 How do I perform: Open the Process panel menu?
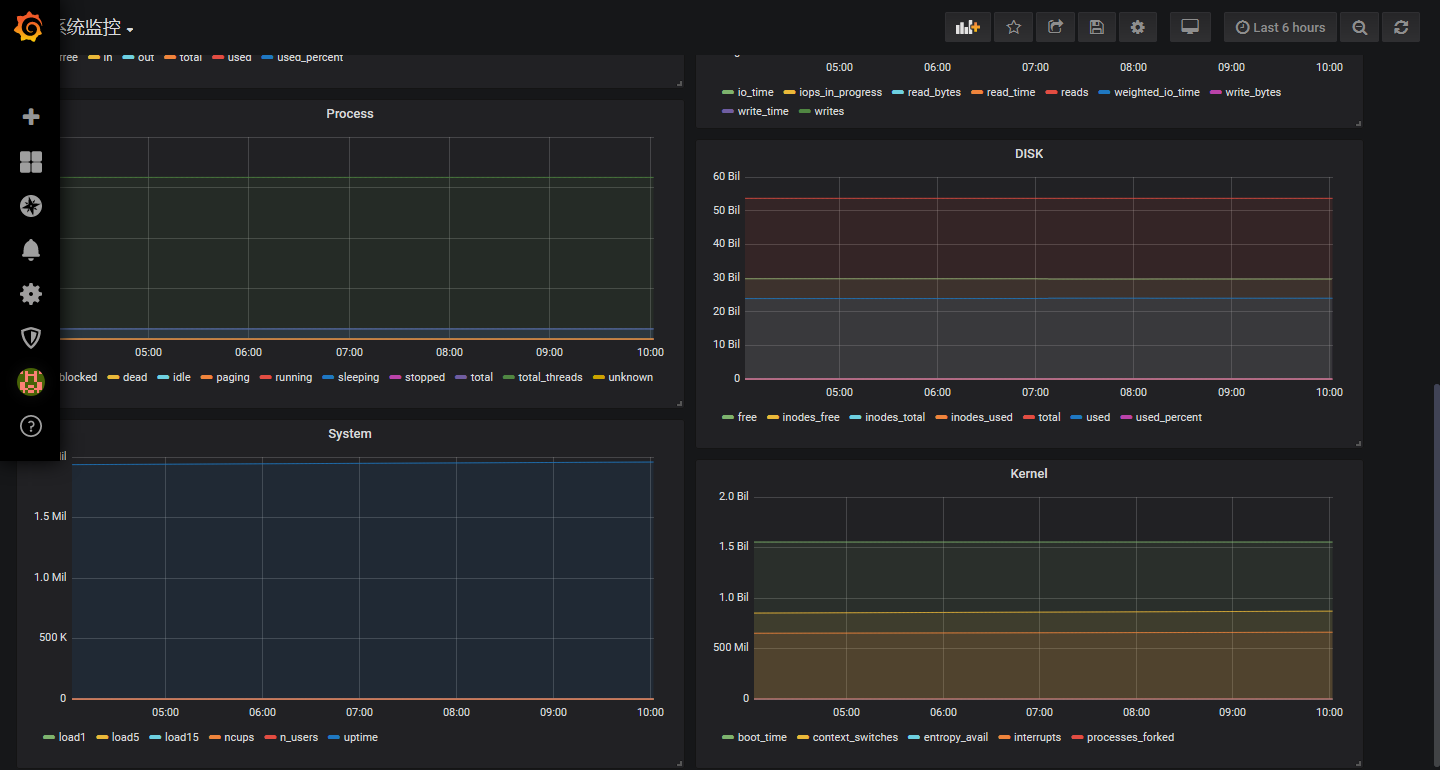coord(350,113)
